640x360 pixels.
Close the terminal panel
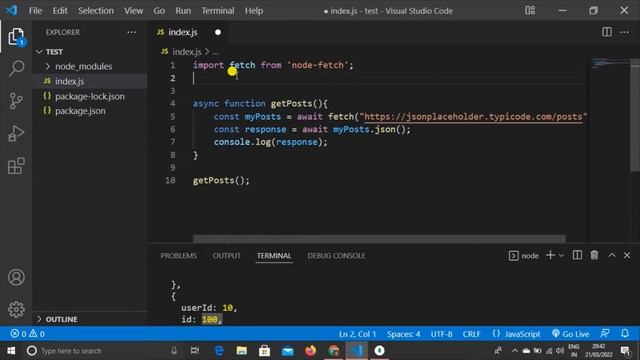627,255
